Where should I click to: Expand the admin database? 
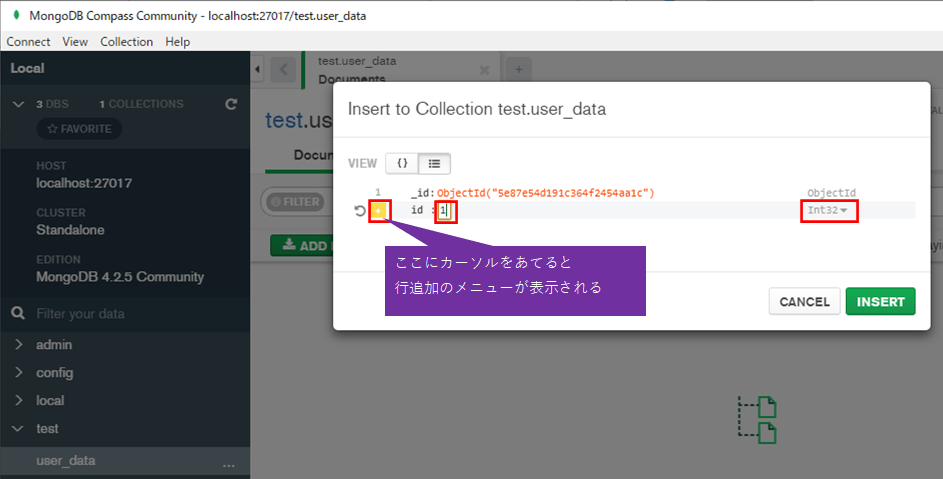click(x=19, y=344)
